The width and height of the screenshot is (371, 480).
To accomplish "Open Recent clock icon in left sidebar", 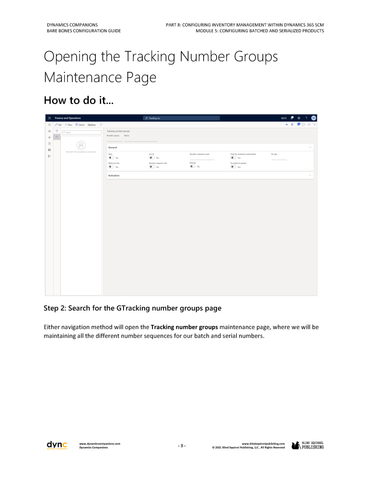I will click(x=50, y=144).
